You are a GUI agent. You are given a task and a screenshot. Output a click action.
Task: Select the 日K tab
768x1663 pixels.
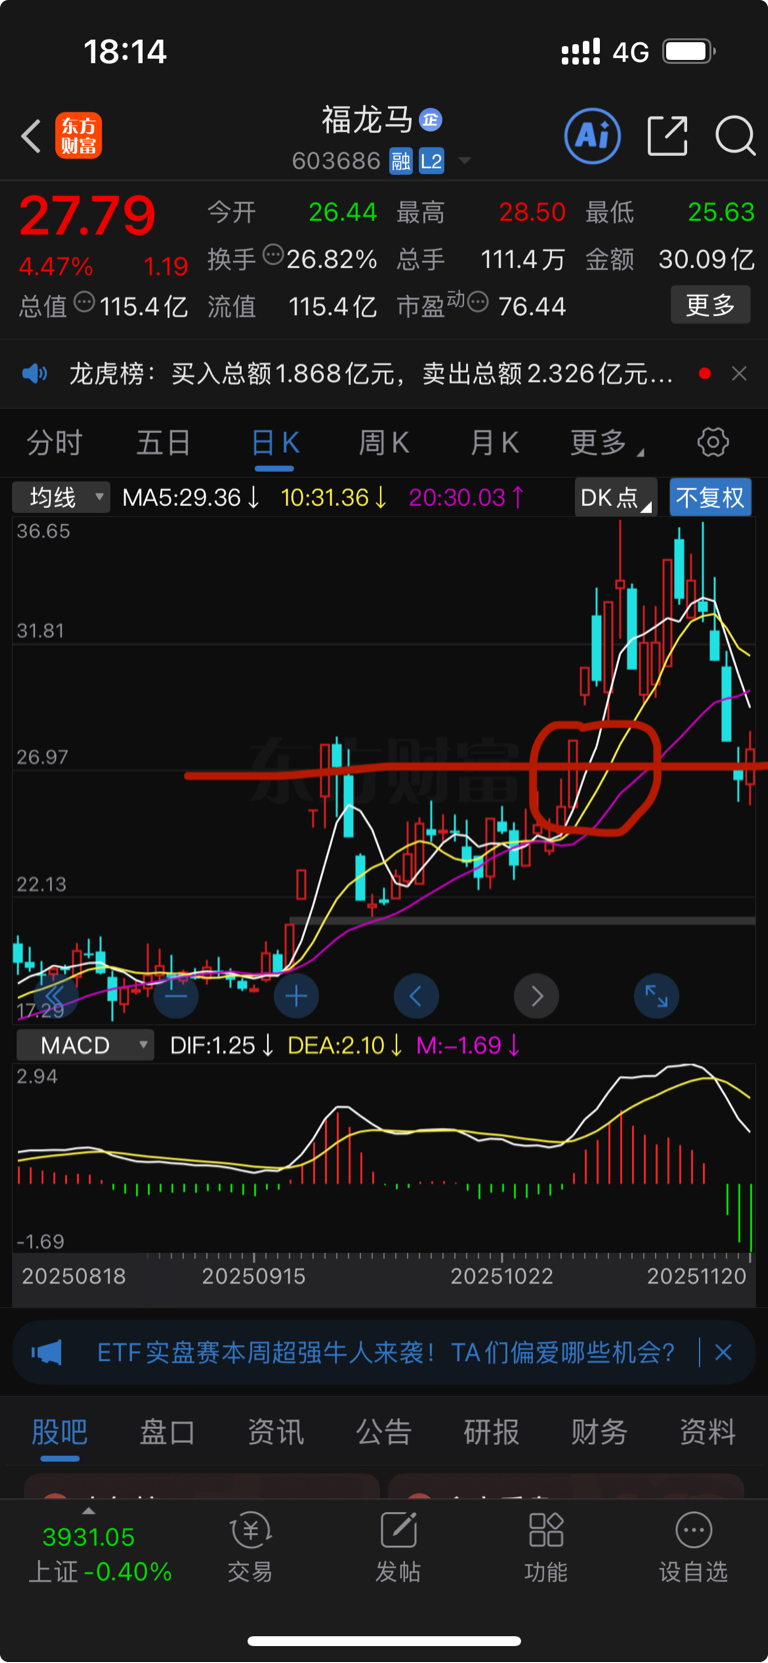click(275, 442)
